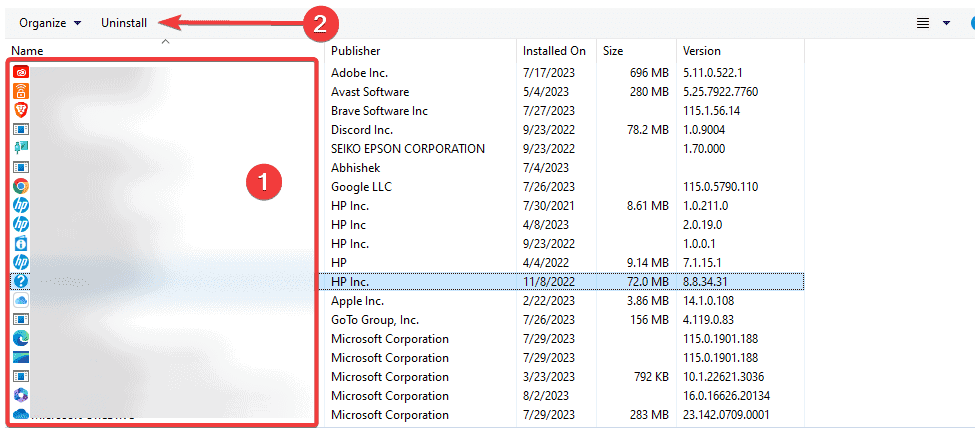Click the Epson program icon
975x428 pixels.
[21, 148]
